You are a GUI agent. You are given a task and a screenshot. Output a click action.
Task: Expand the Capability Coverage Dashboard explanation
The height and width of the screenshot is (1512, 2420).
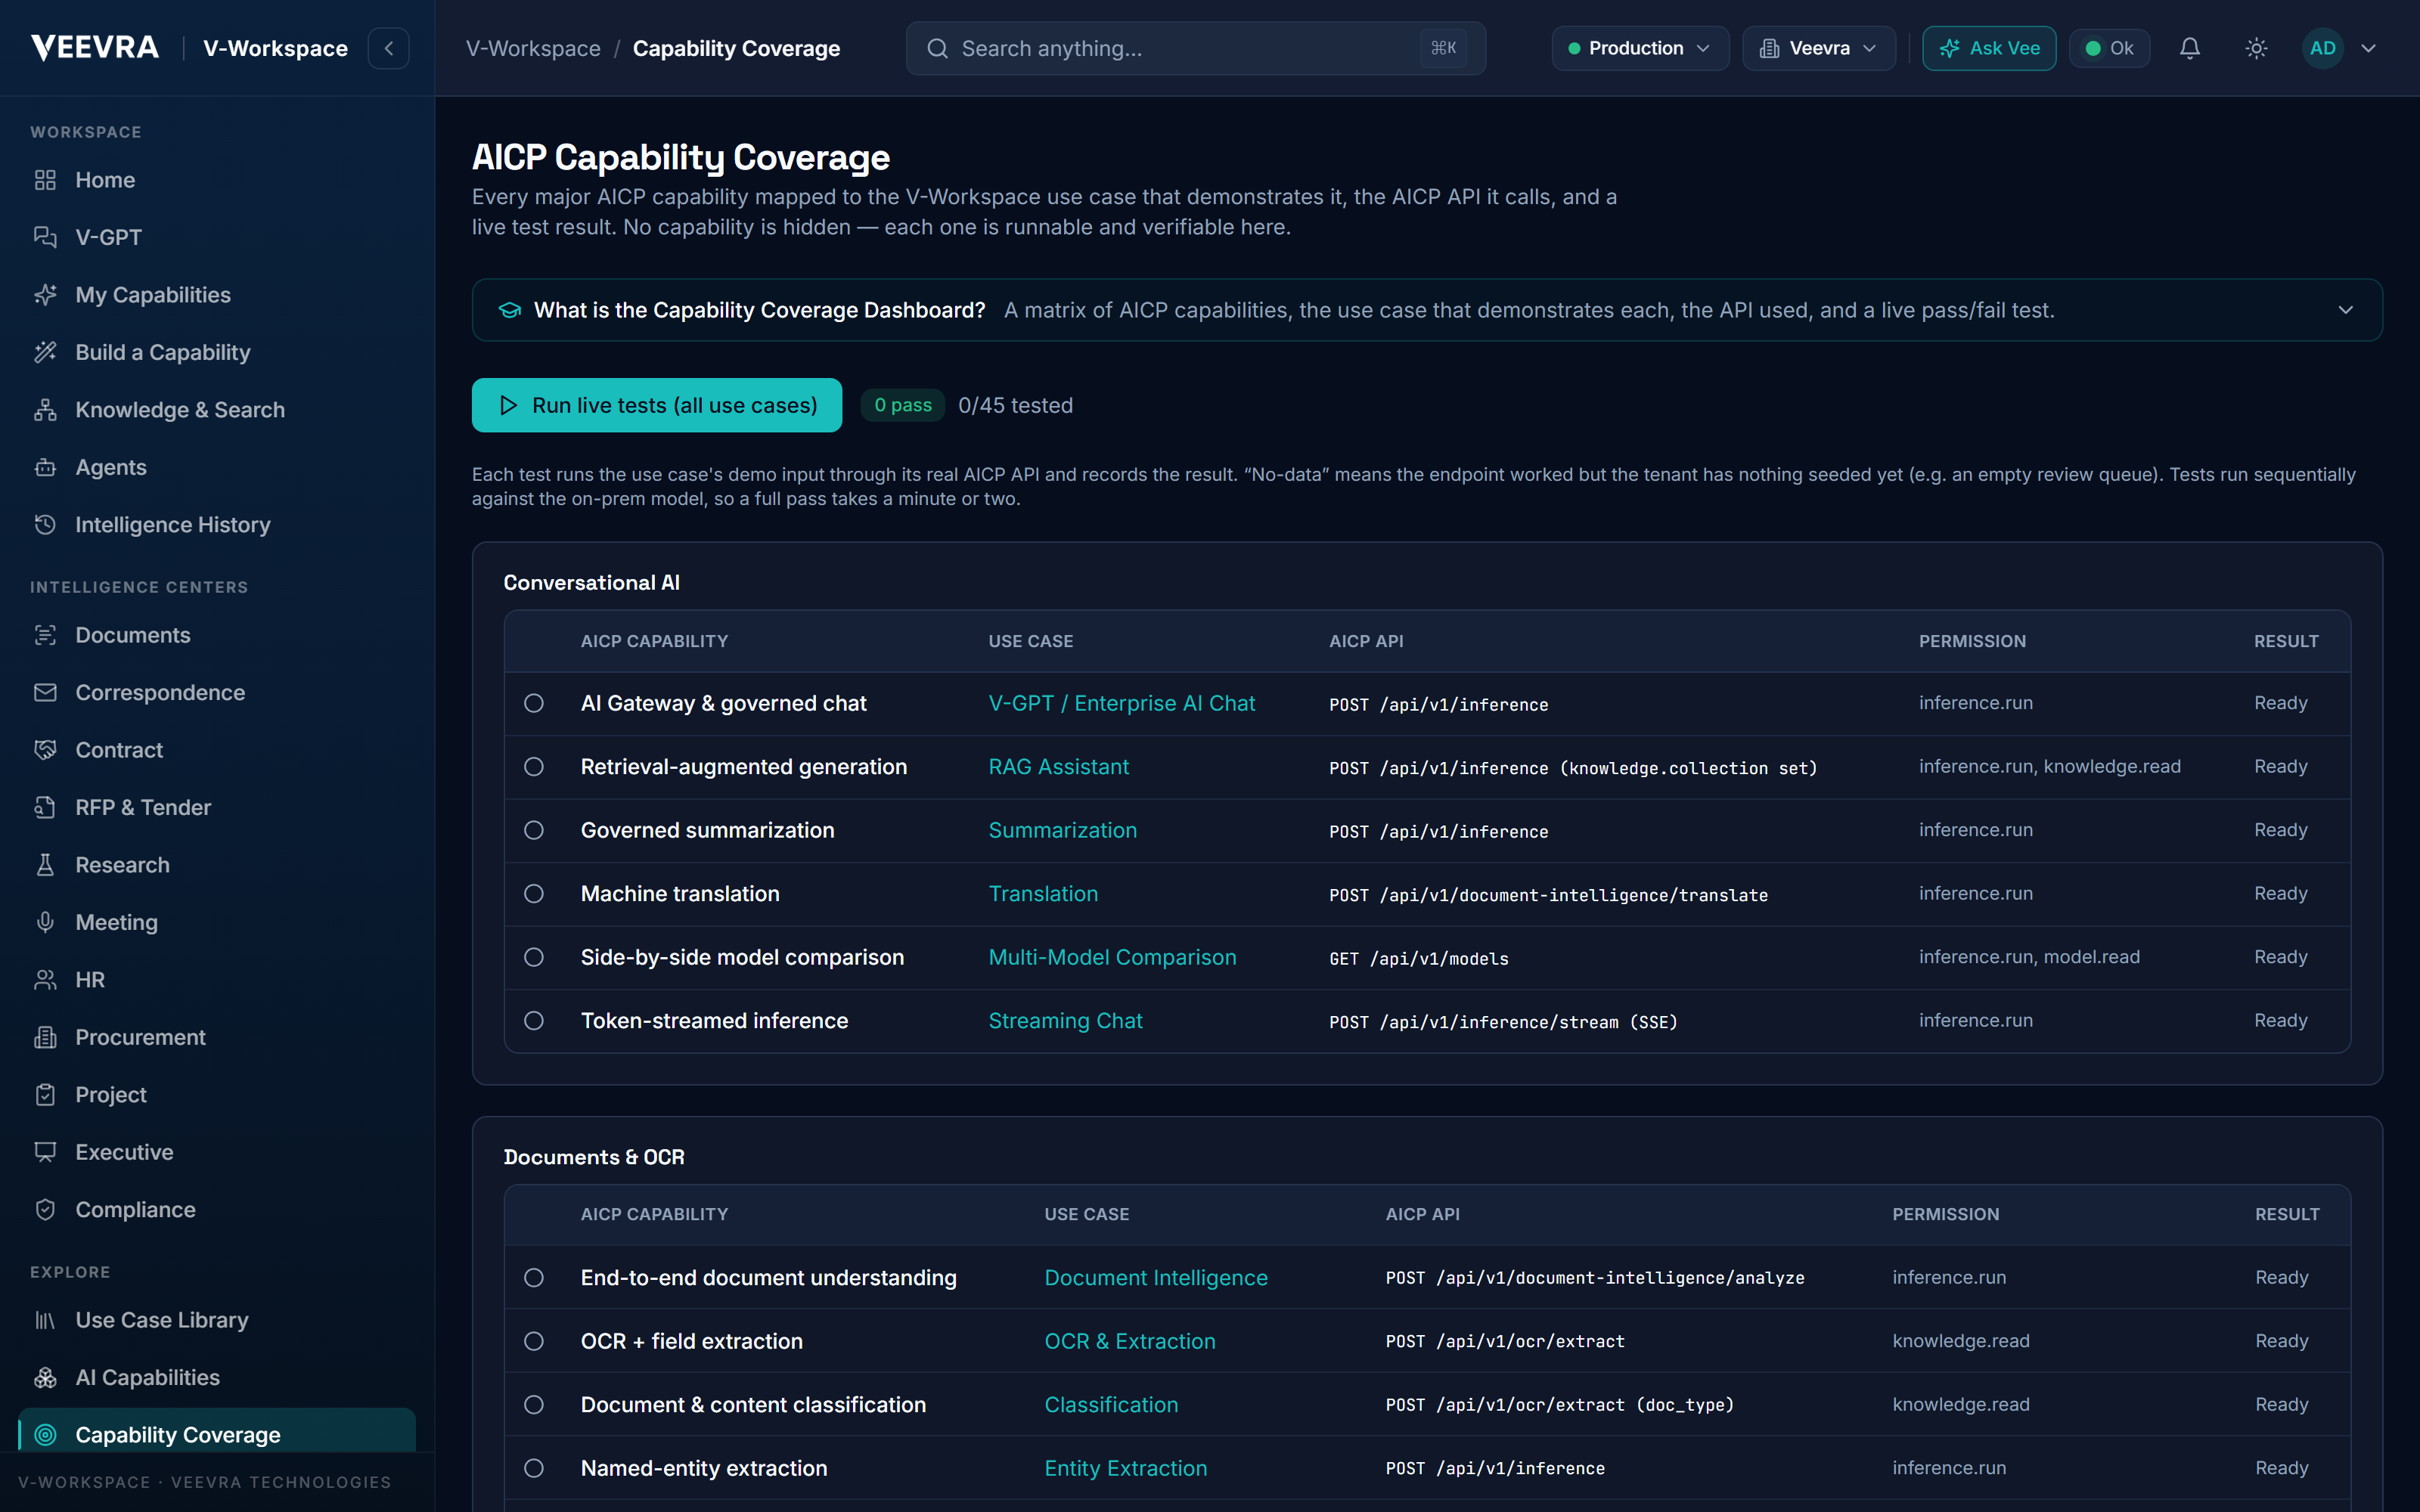point(2346,310)
